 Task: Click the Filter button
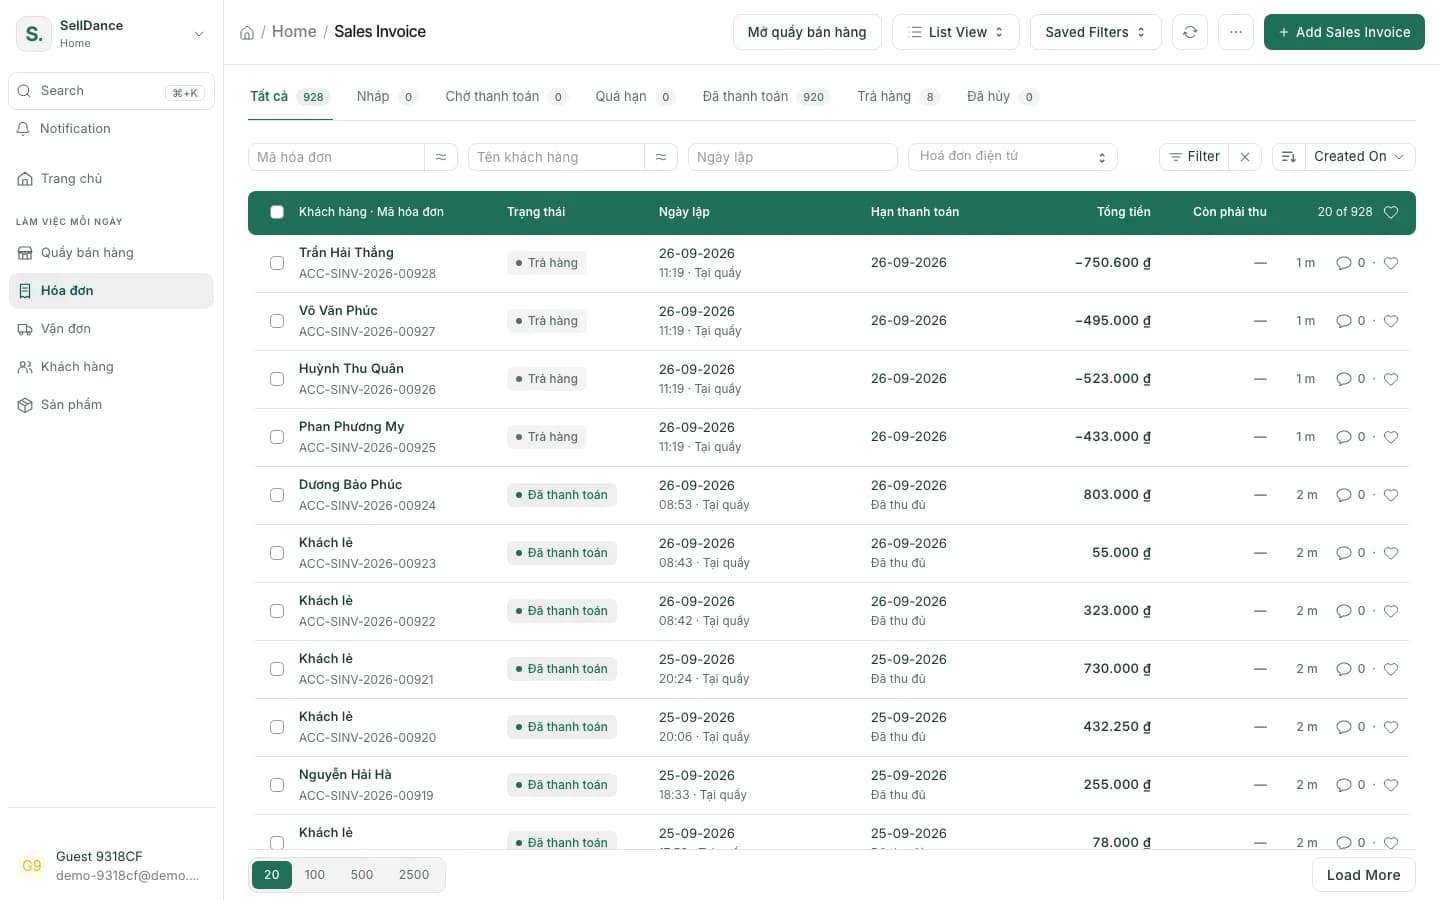1195,157
